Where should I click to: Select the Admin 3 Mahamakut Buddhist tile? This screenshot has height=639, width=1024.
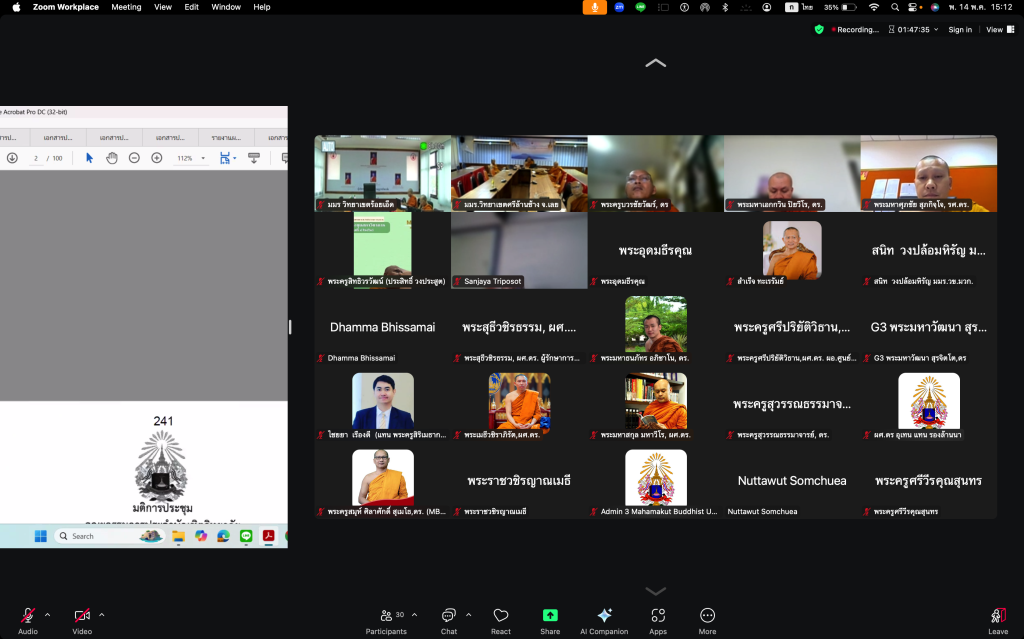click(x=656, y=480)
